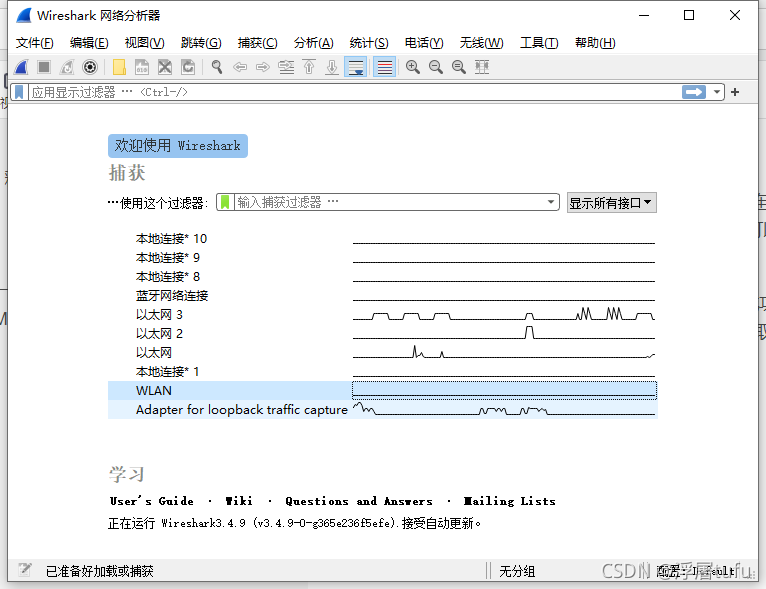This screenshot has width=766, height=589.
Task: Save the capture file from the toolbar
Action: click(142, 67)
